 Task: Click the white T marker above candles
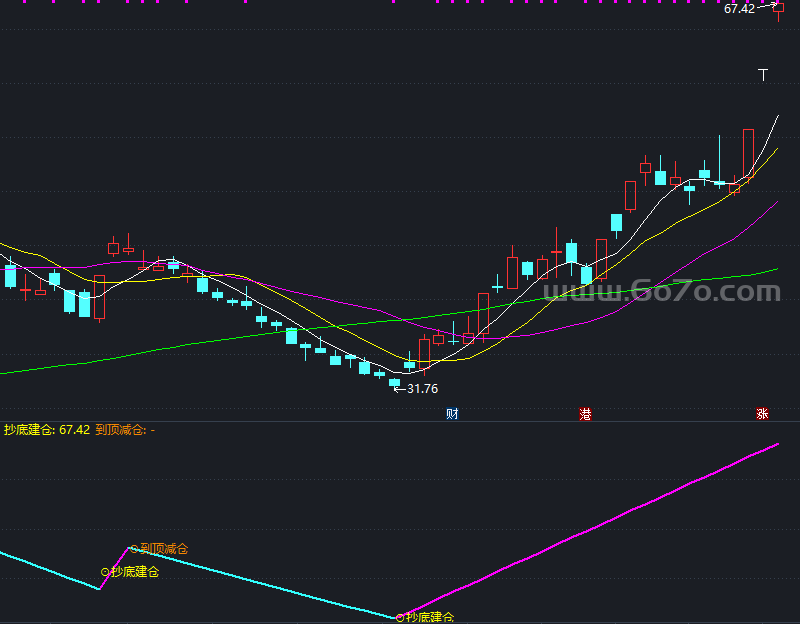763,75
